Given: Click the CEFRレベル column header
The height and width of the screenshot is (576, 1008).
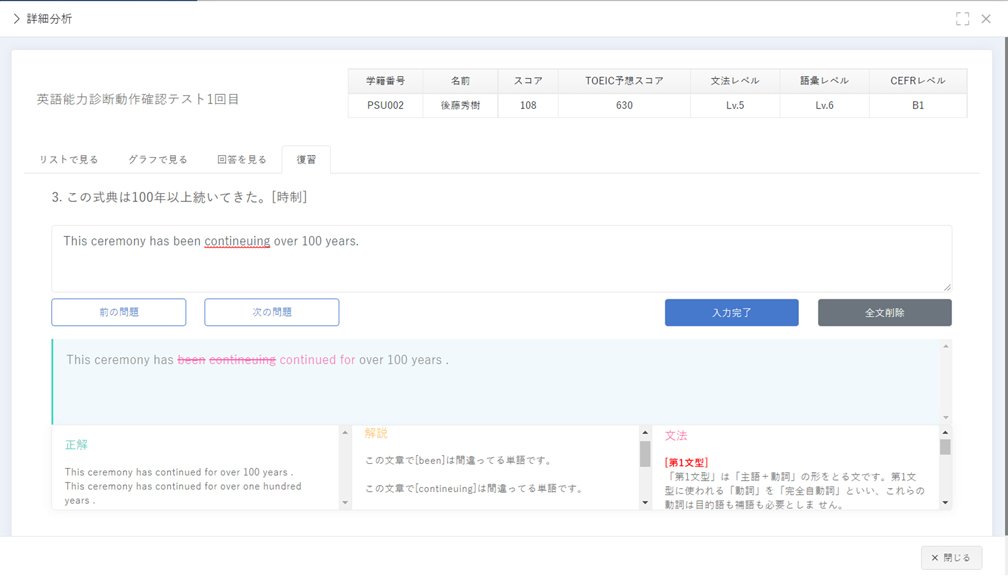Looking at the screenshot, I should coord(918,81).
